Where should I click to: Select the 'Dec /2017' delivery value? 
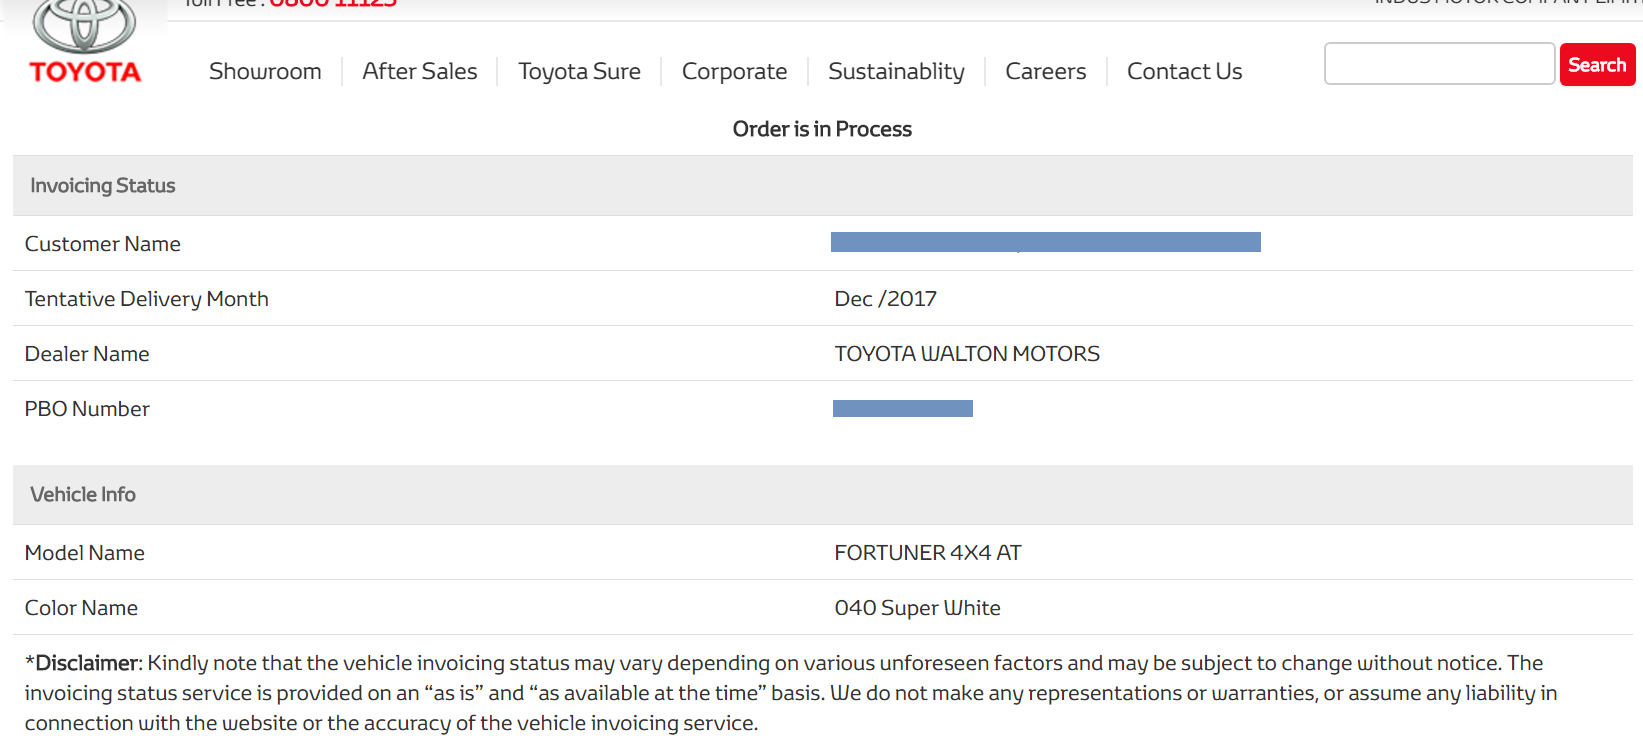click(885, 299)
